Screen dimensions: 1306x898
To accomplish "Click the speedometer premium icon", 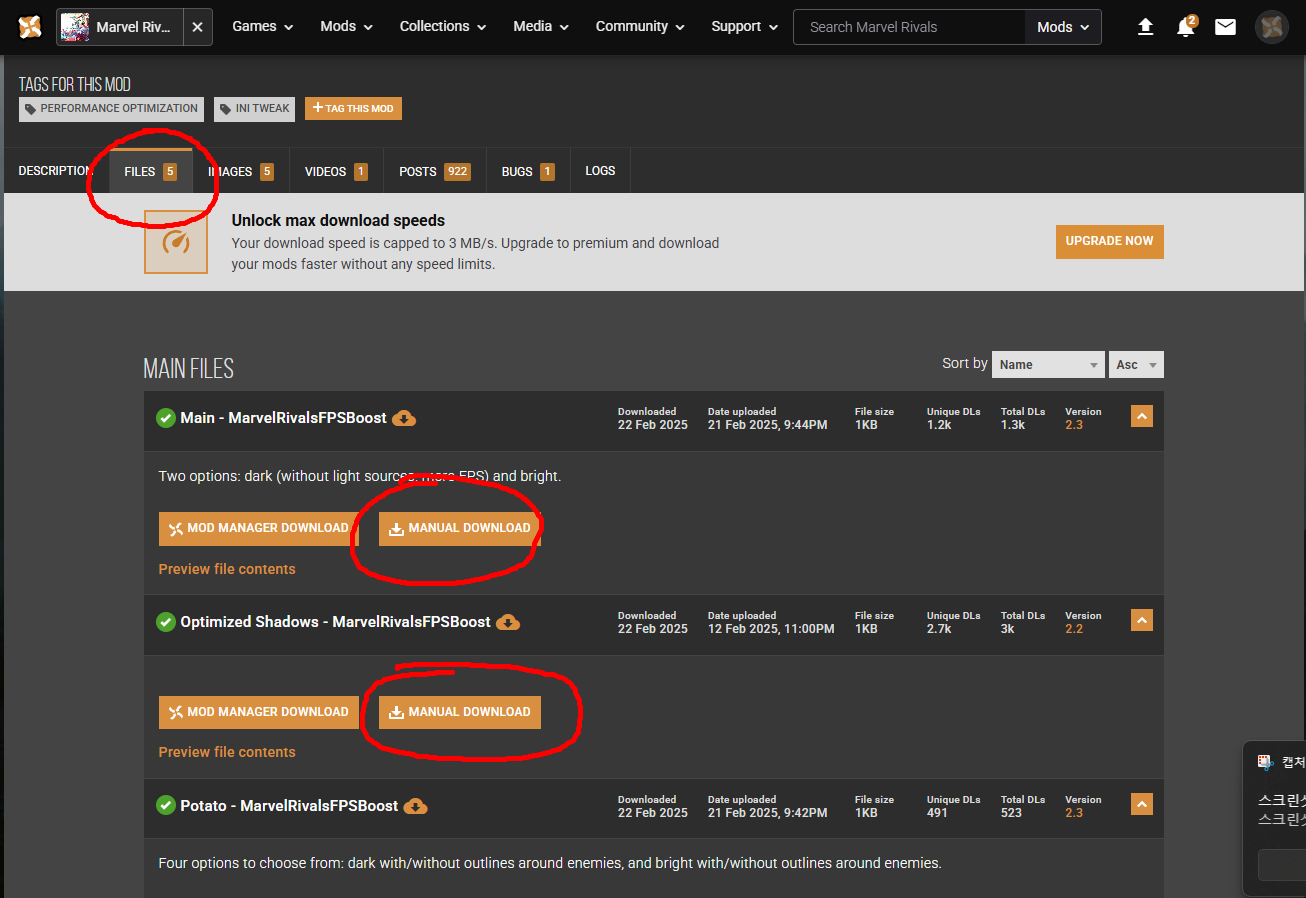I will (x=176, y=242).
